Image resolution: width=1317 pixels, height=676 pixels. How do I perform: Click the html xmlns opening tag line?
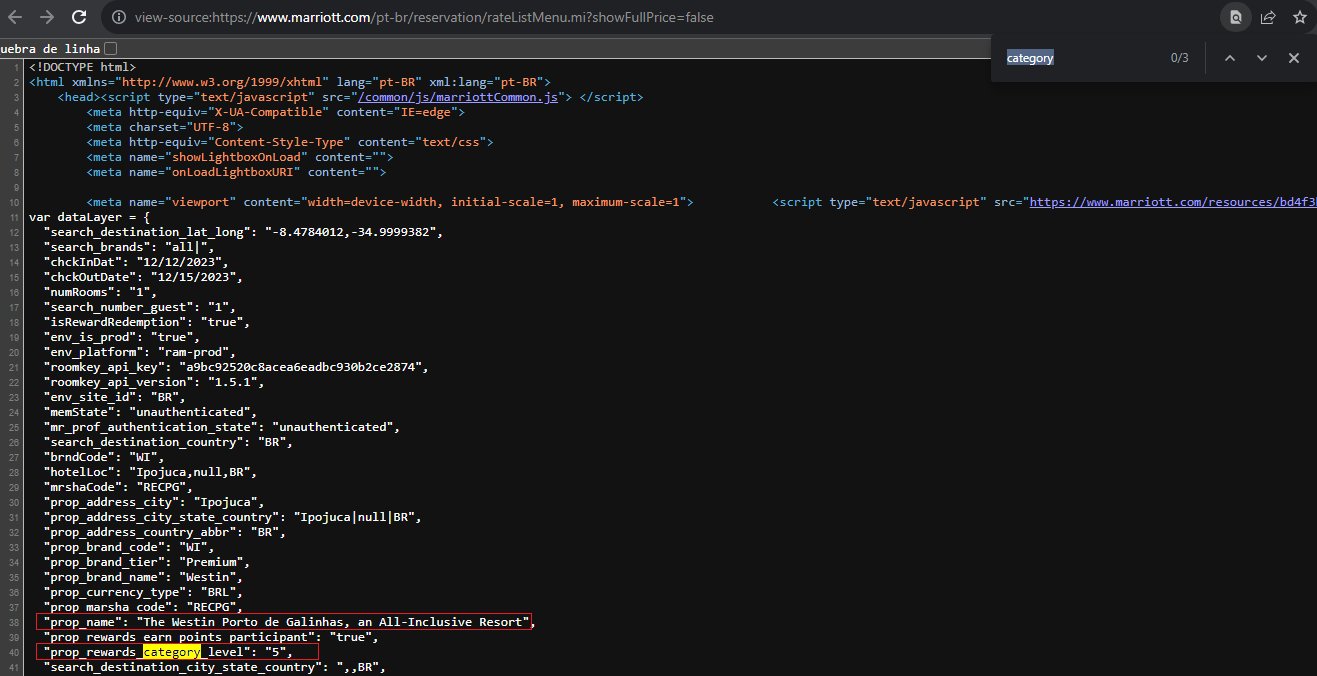tap(290, 82)
